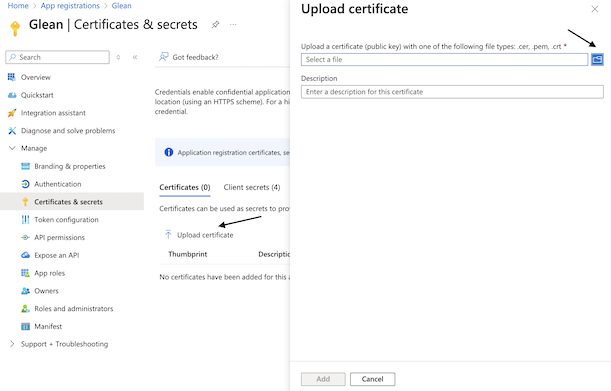This screenshot has height=391, width=611.
Task: Click the file browse folder icon
Action: 597,59
